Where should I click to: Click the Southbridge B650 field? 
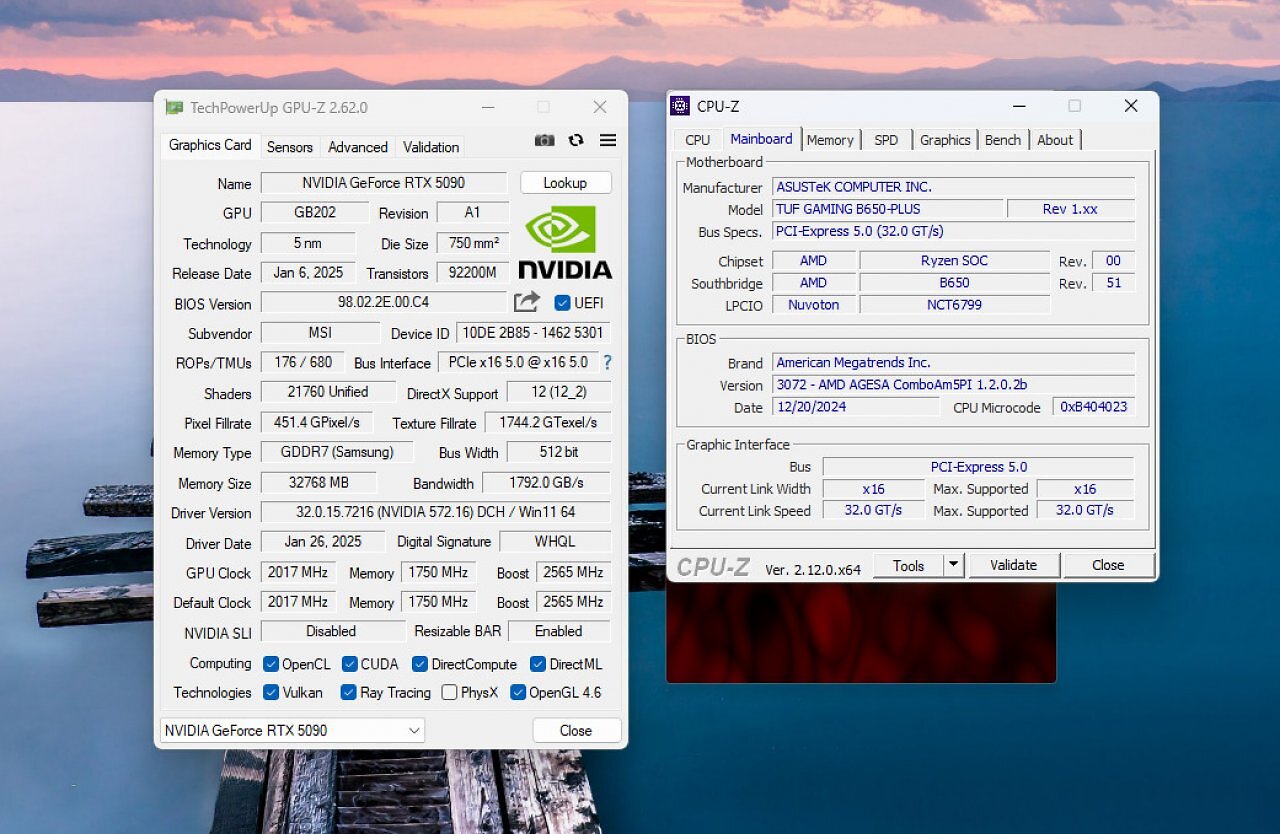[955, 283]
